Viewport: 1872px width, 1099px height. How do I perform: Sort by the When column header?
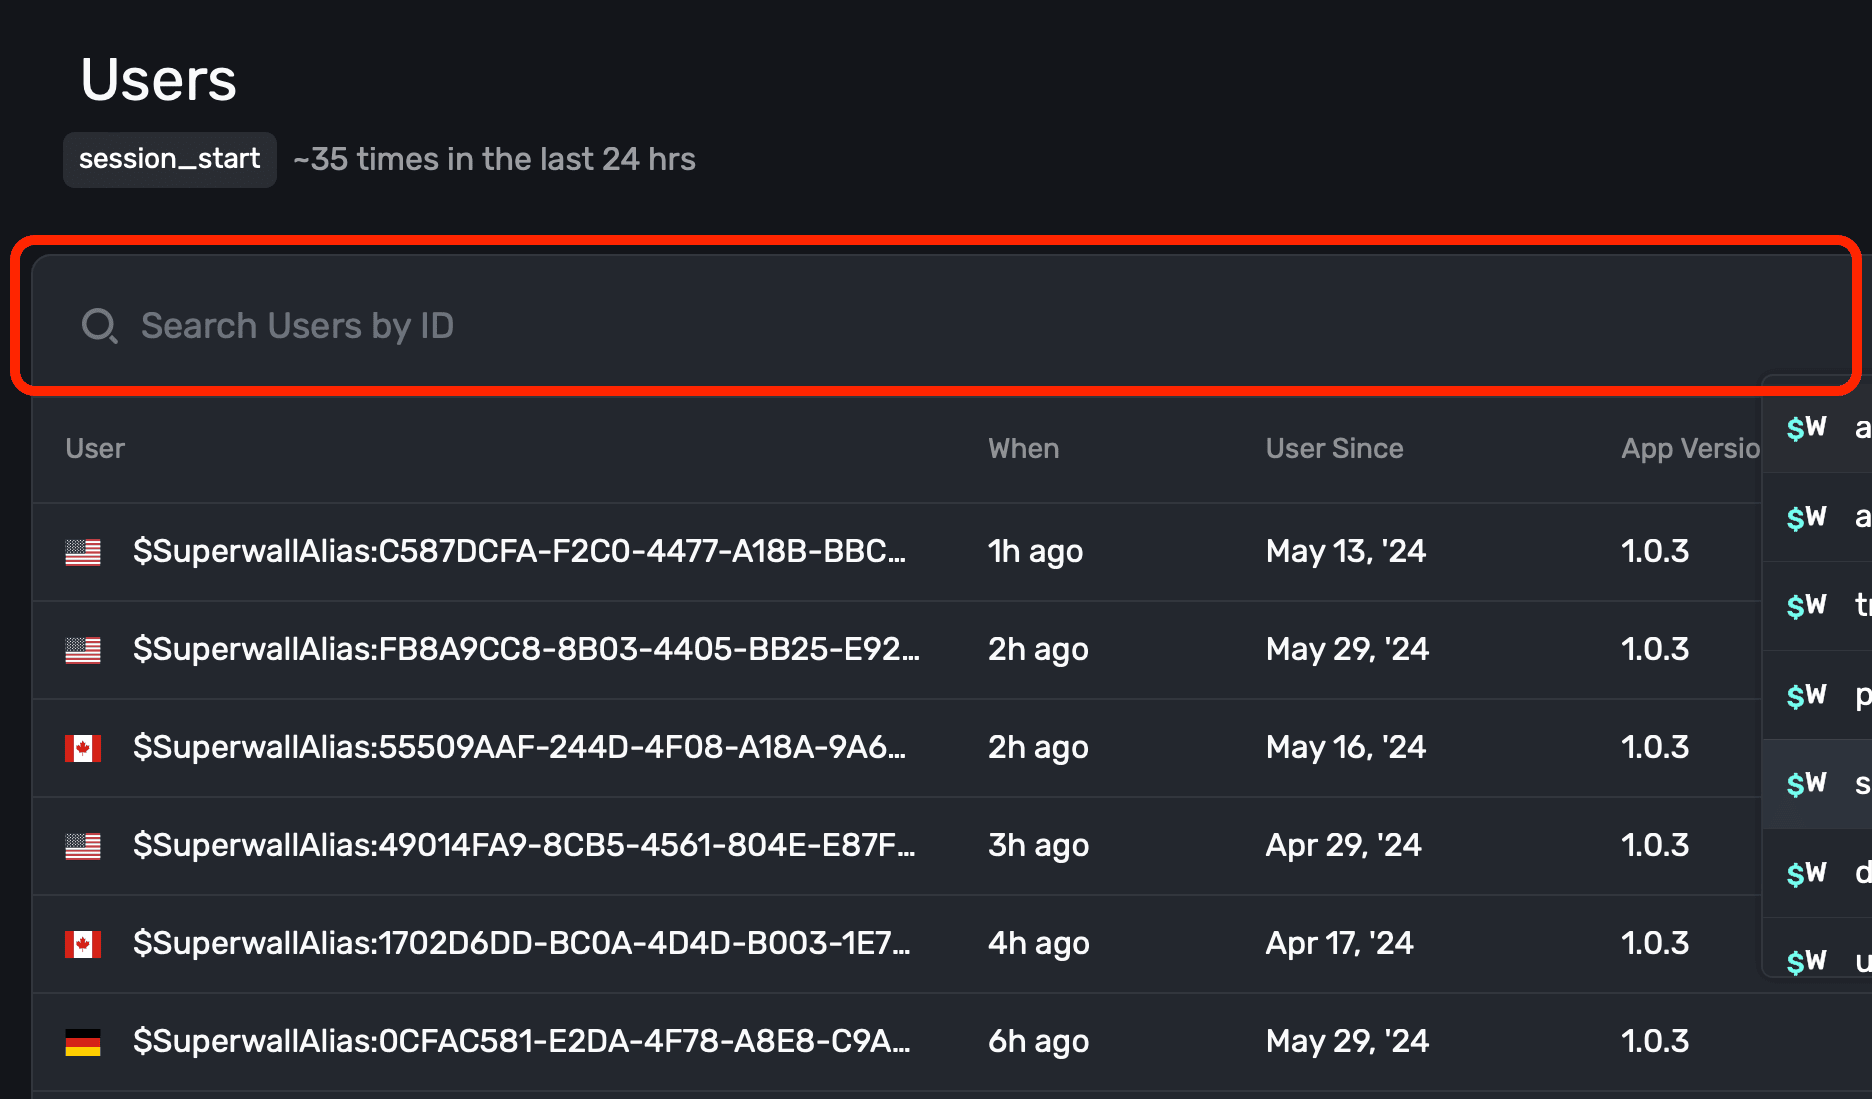coord(1023,448)
